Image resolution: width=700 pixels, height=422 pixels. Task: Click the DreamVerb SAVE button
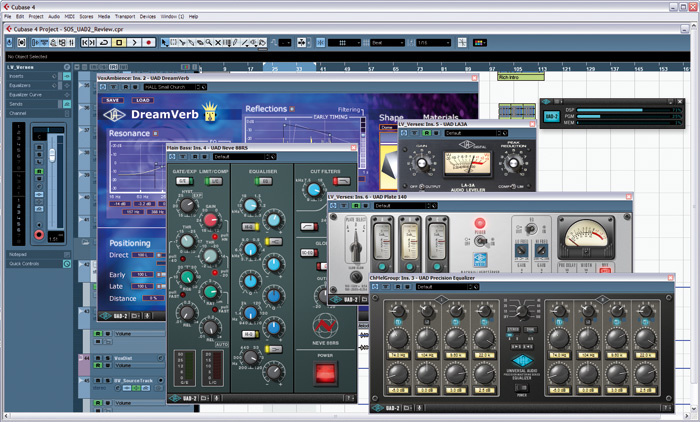(113, 100)
